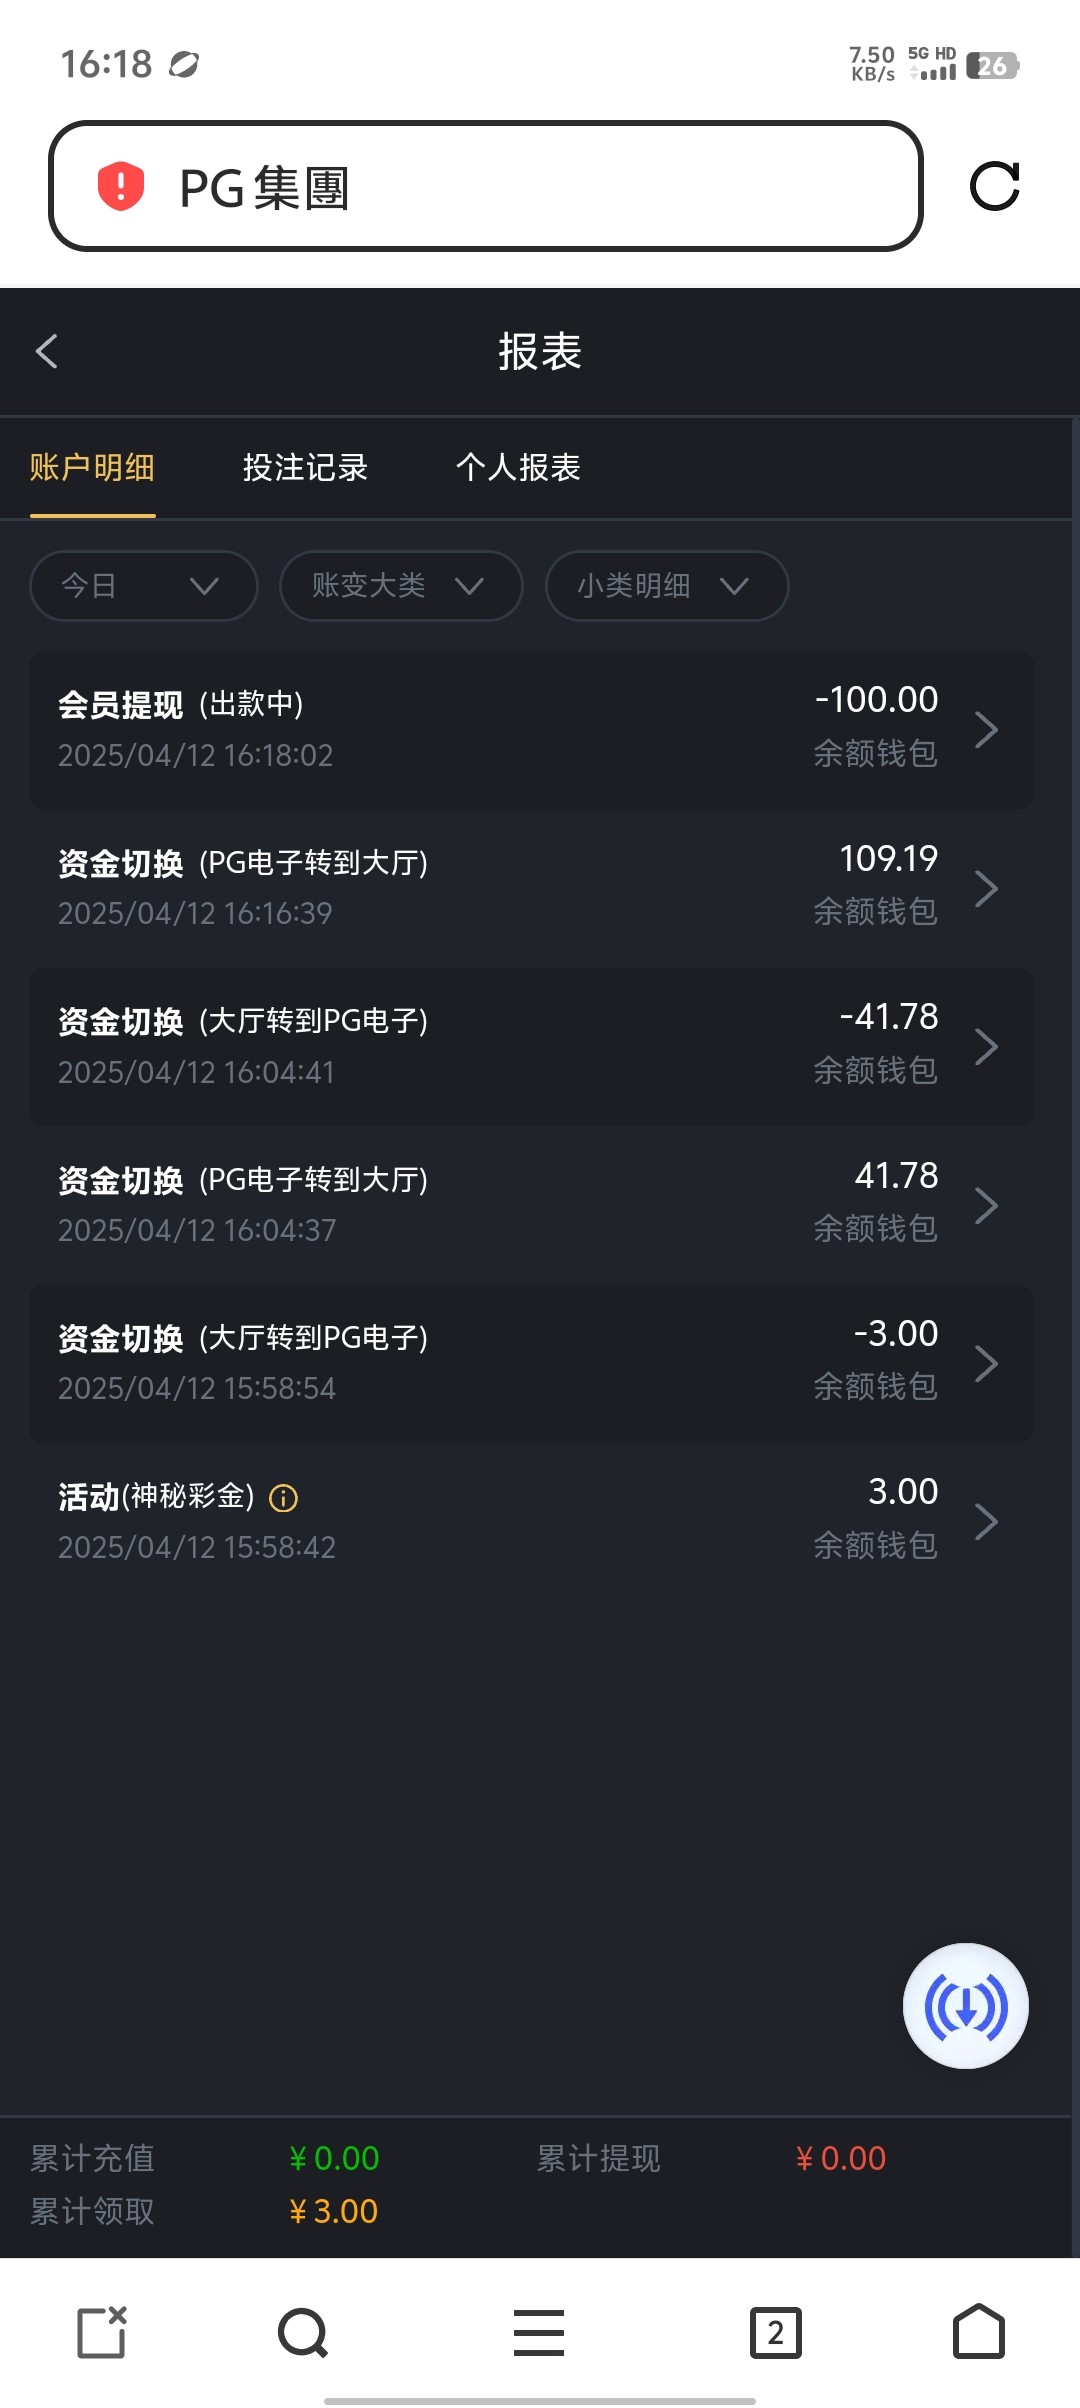View the 109.19 PG电子转到大厅 transfer entry
Screen dimensions: 1080x2408
(x=531, y=887)
